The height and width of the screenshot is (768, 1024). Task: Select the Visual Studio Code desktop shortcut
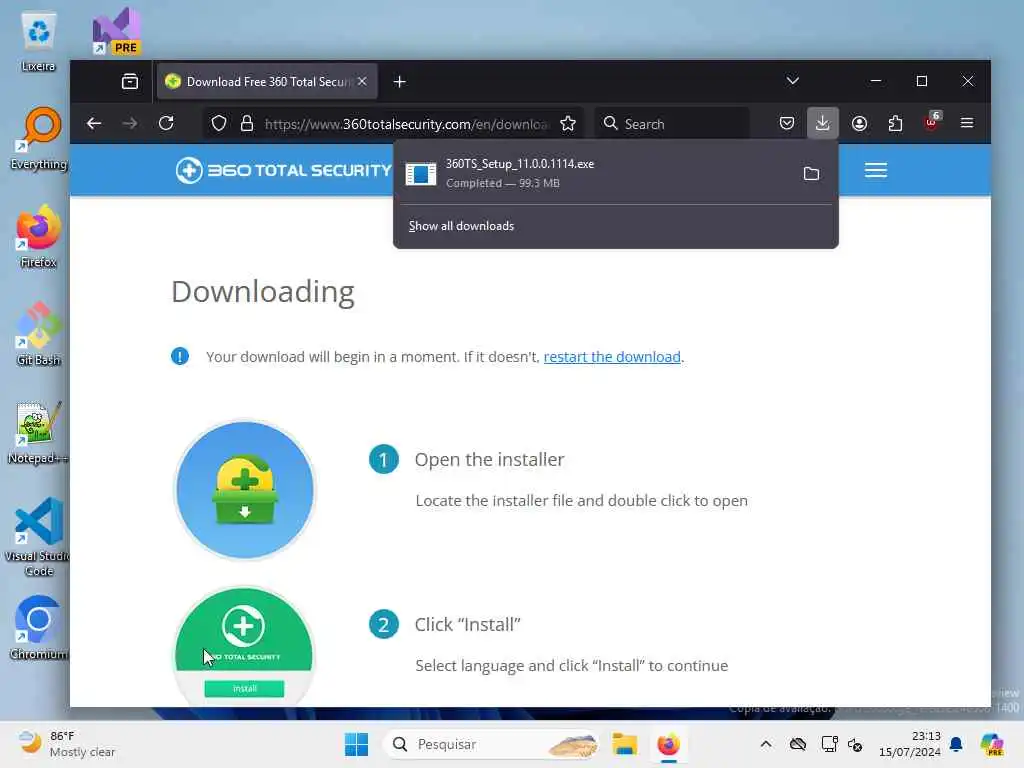[39, 537]
